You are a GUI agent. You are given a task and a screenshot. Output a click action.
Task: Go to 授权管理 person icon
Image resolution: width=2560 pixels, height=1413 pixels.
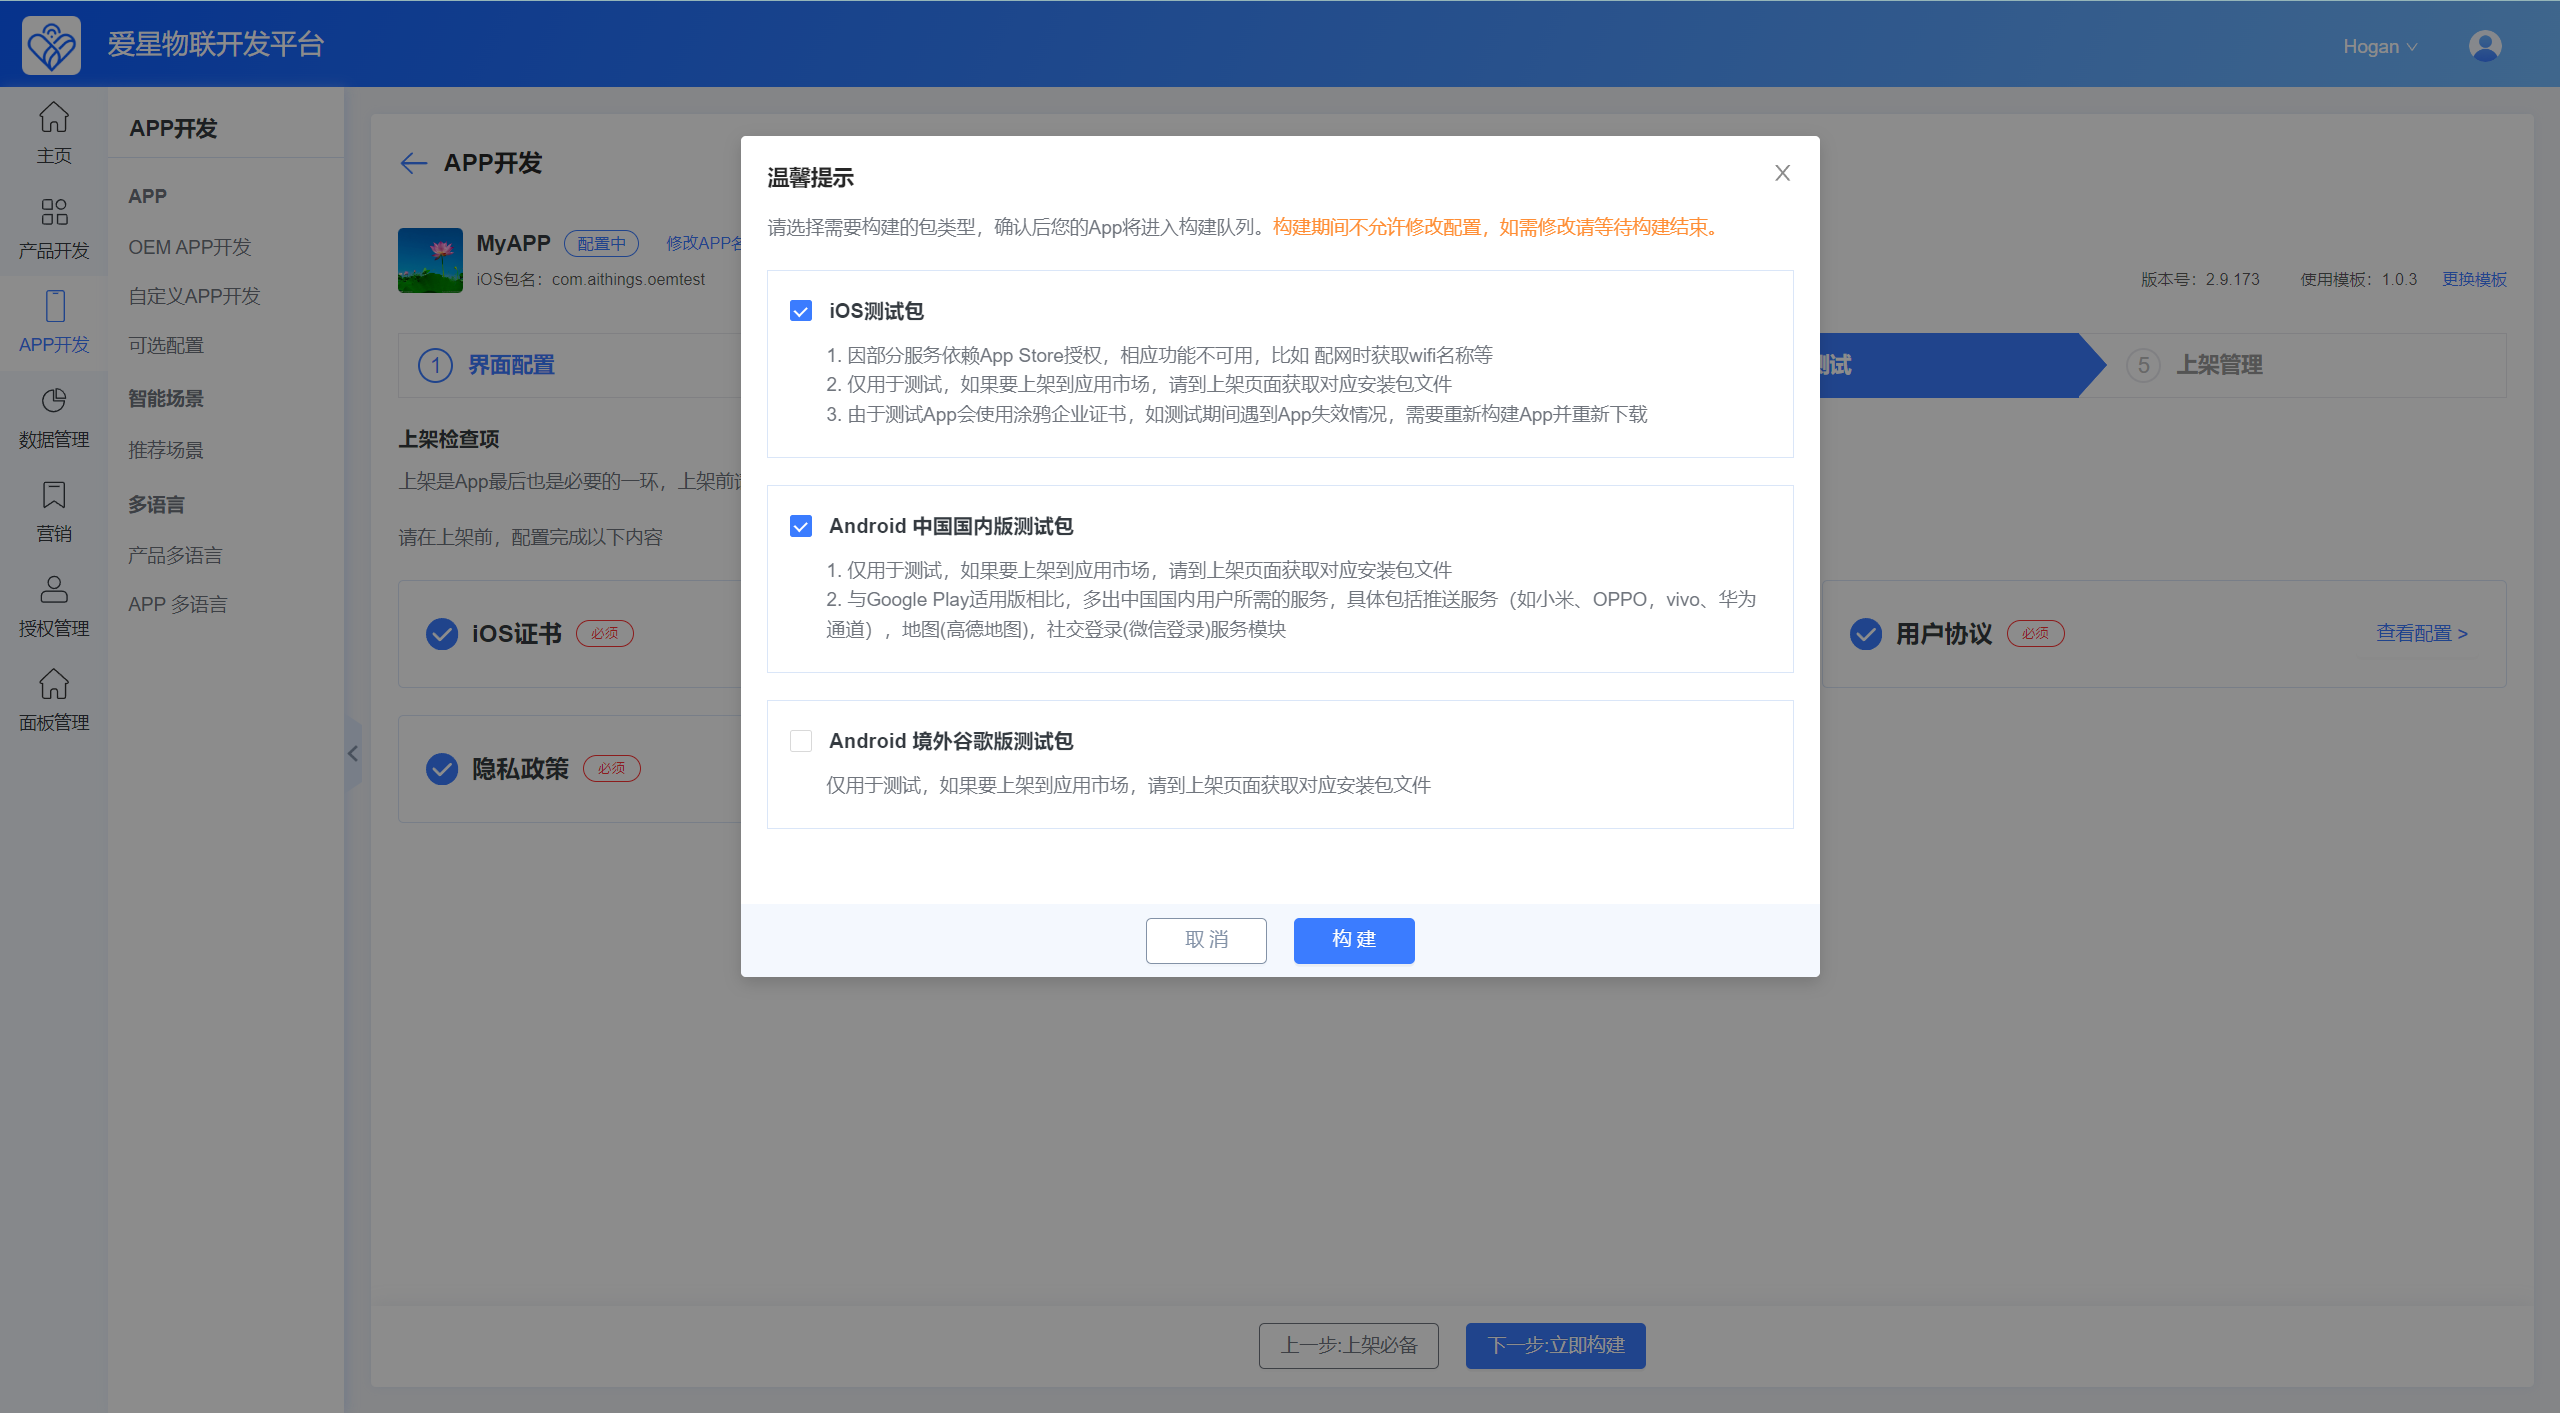54,590
